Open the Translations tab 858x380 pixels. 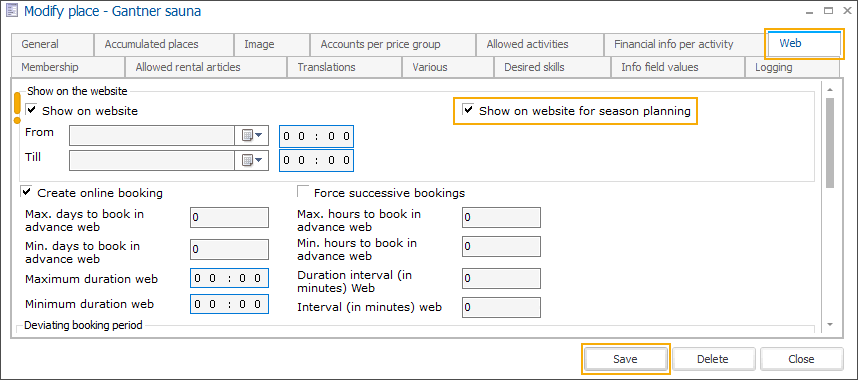345,67
